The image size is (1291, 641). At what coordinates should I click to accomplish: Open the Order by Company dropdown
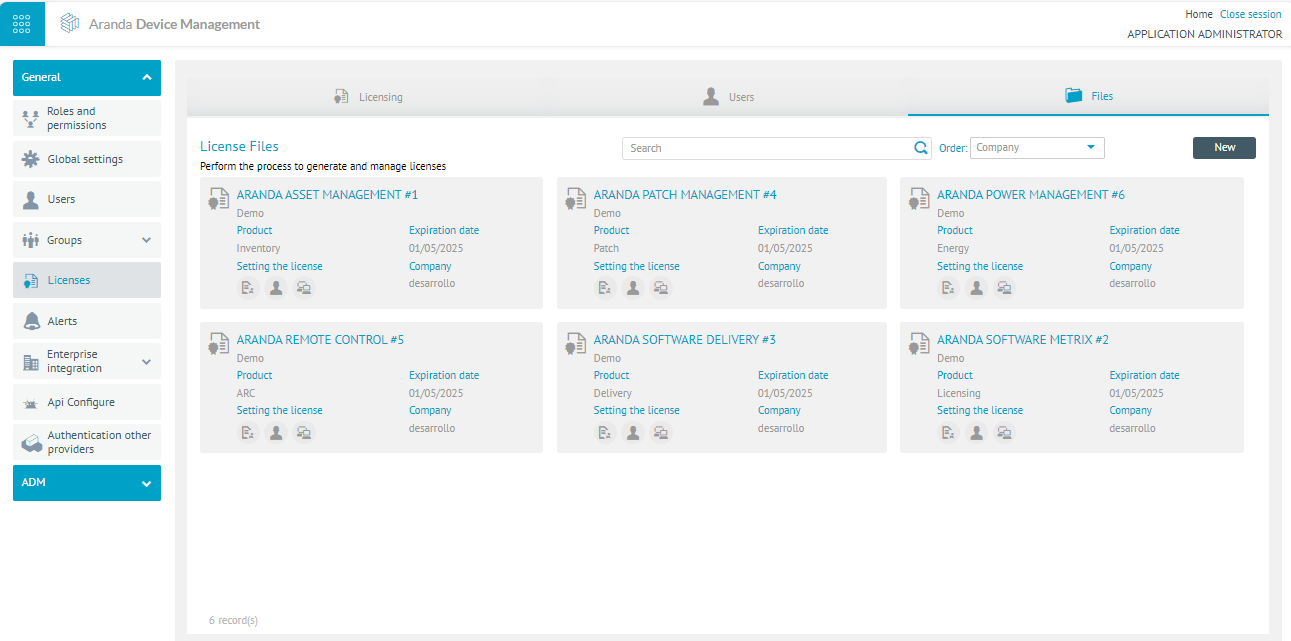pyautogui.click(x=1037, y=148)
